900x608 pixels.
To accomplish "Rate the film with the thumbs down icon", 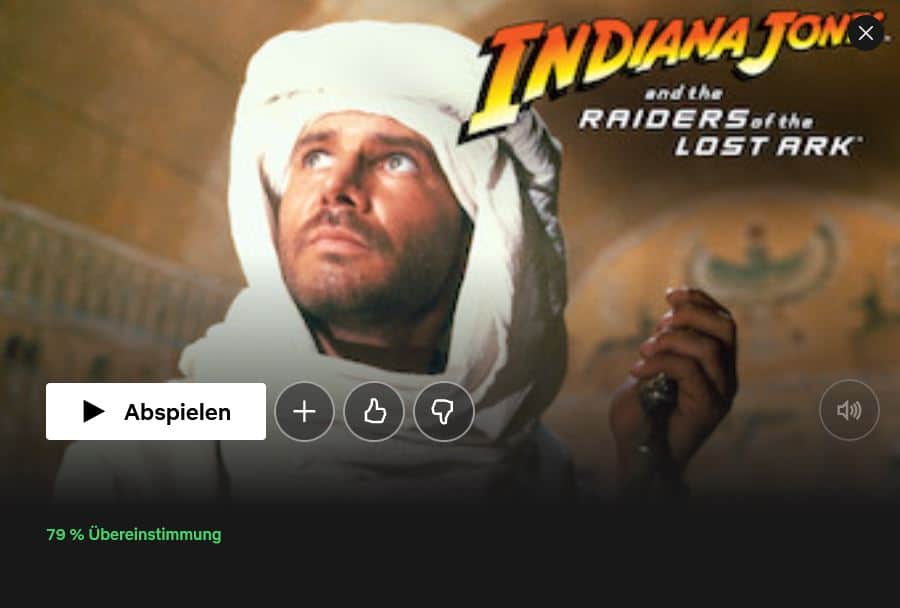I will pos(444,412).
